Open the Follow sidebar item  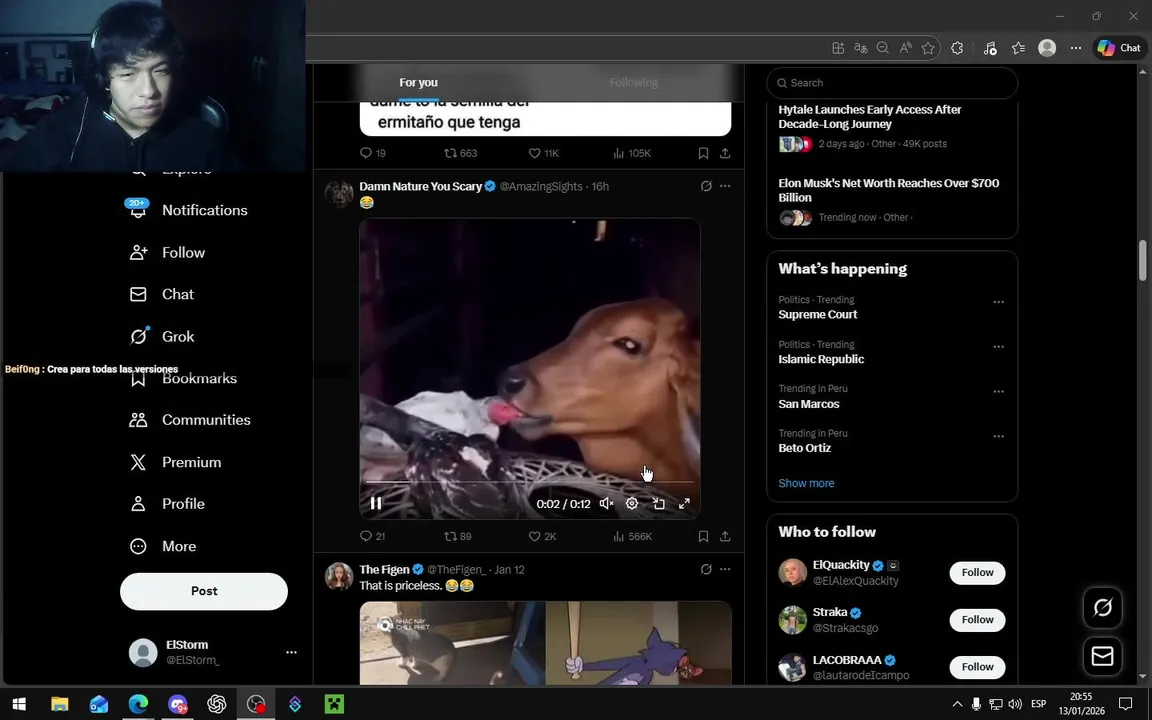pos(168,253)
